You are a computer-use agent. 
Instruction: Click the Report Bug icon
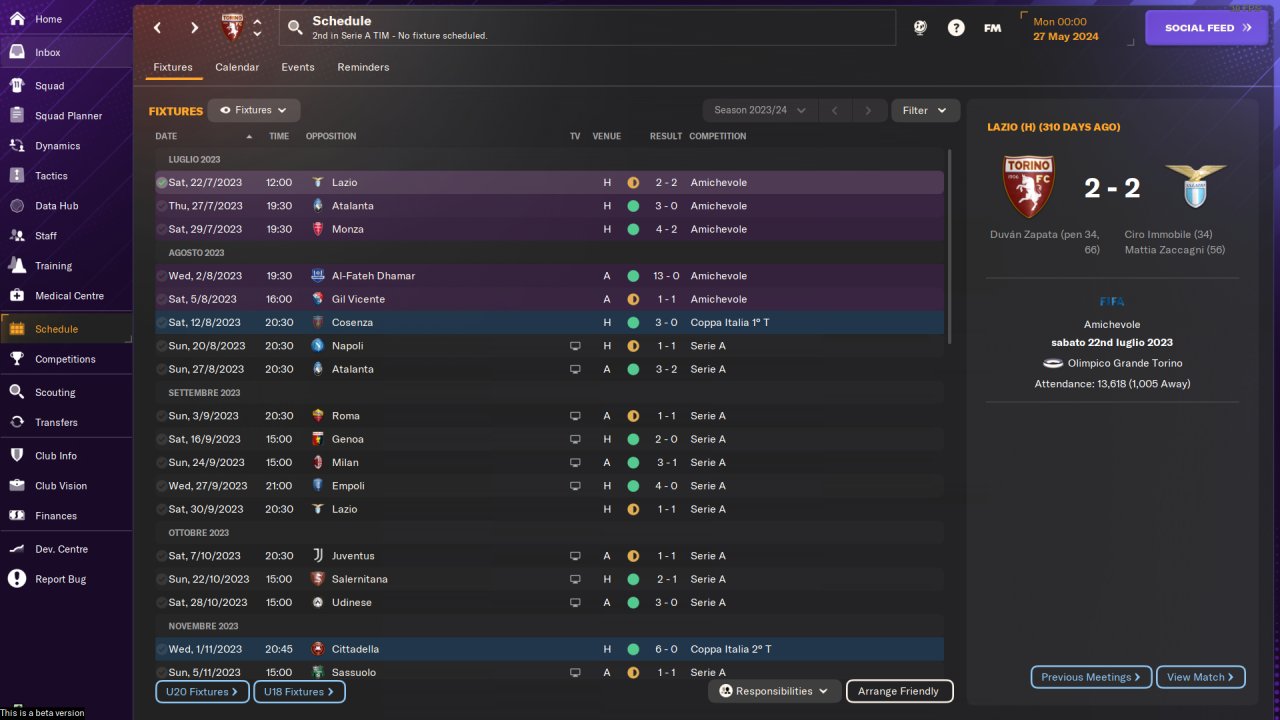[x=17, y=579]
